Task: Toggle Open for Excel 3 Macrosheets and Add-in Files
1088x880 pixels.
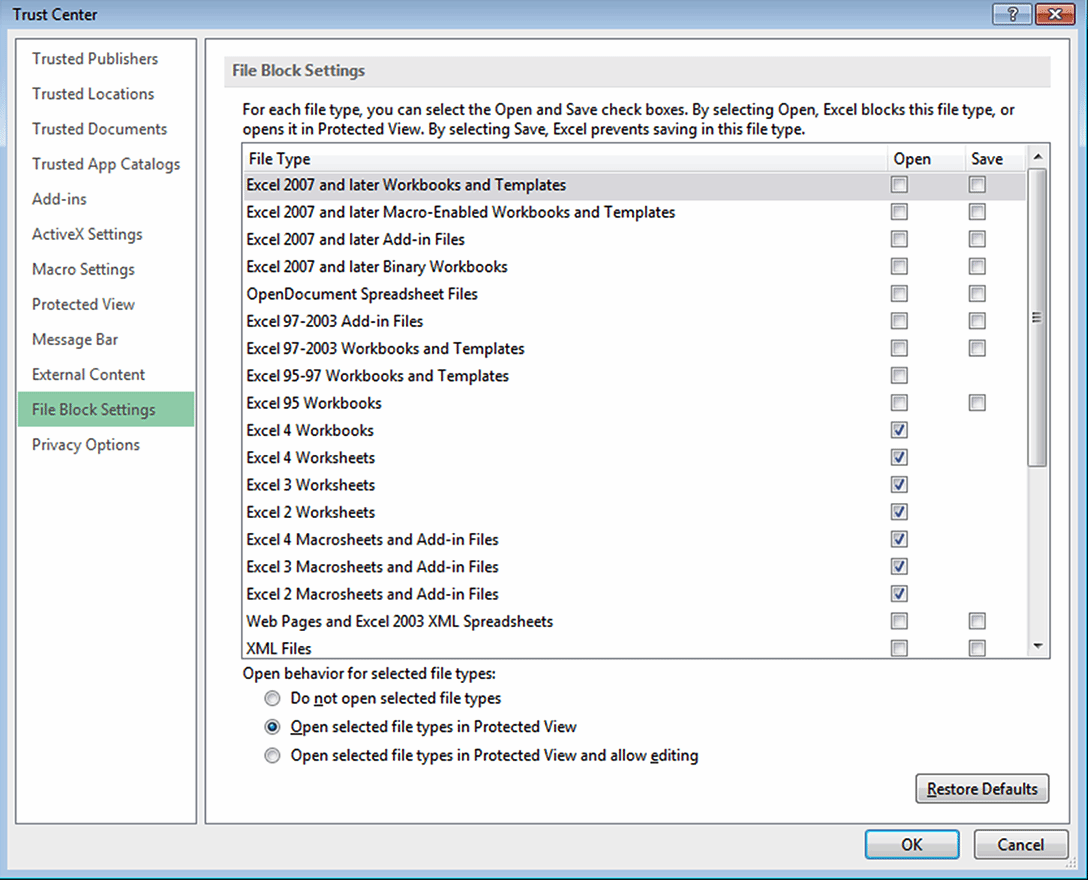Action: 898,566
